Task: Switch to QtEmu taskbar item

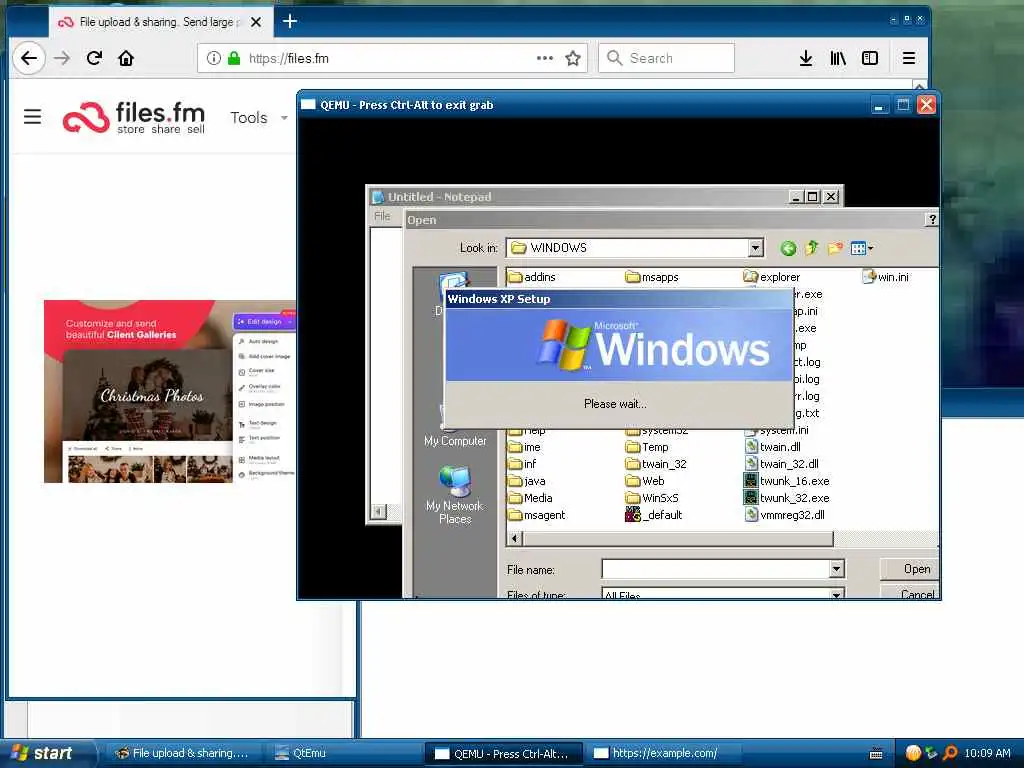Action: [x=342, y=753]
